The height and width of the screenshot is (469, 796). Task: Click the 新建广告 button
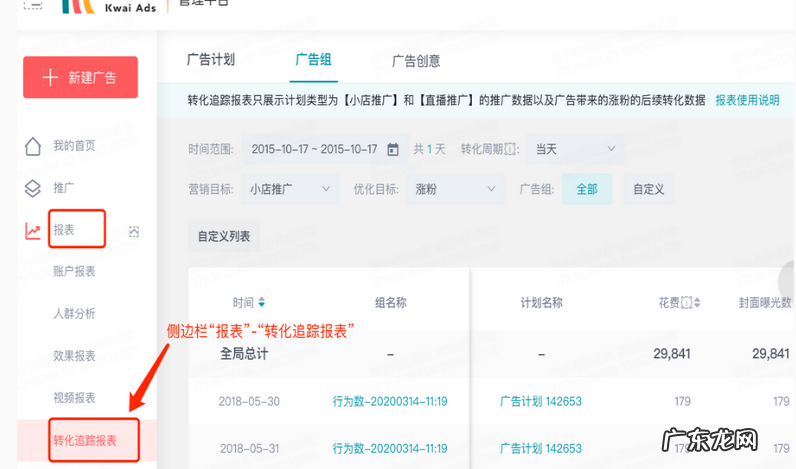80,77
